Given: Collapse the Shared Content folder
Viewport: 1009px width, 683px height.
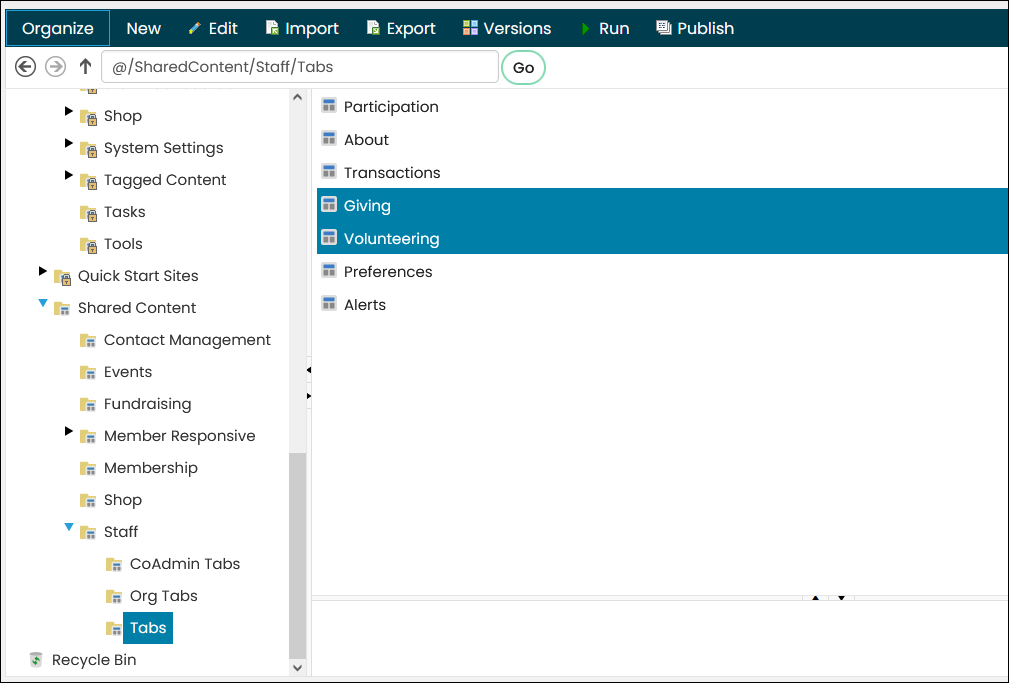Looking at the screenshot, I should coord(42,303).
